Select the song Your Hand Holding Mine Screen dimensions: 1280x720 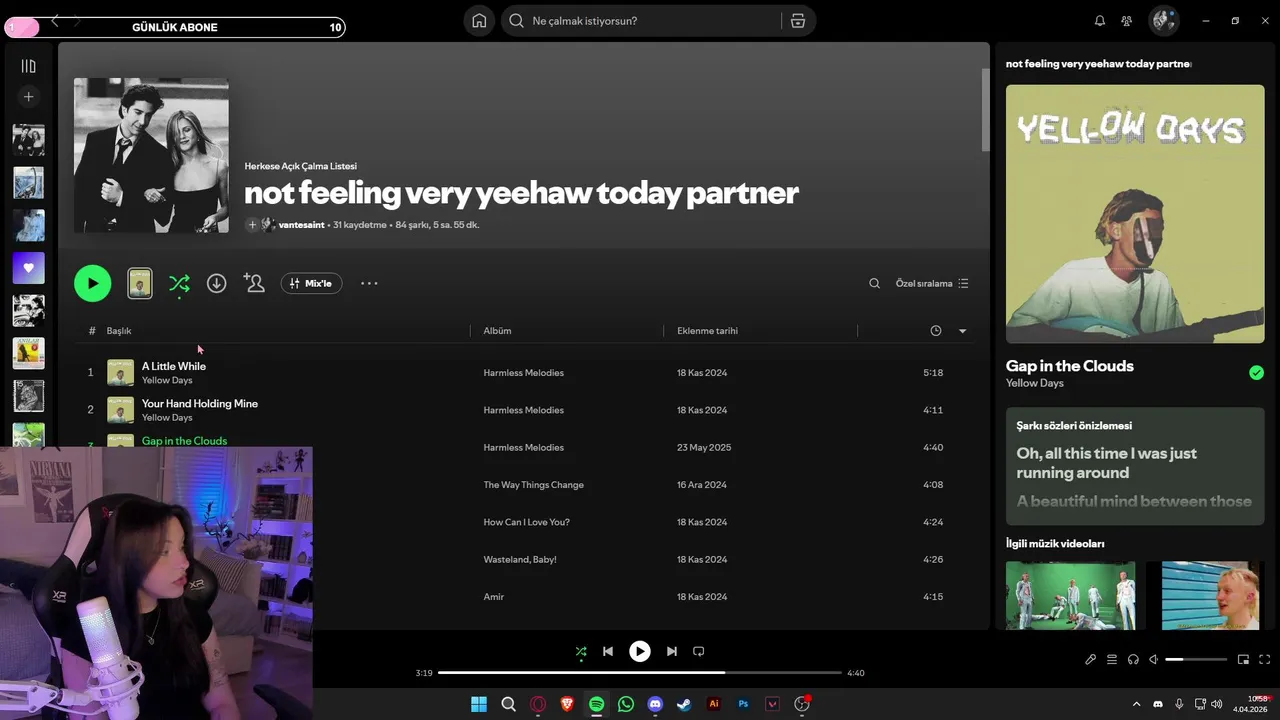click(200, 404)
